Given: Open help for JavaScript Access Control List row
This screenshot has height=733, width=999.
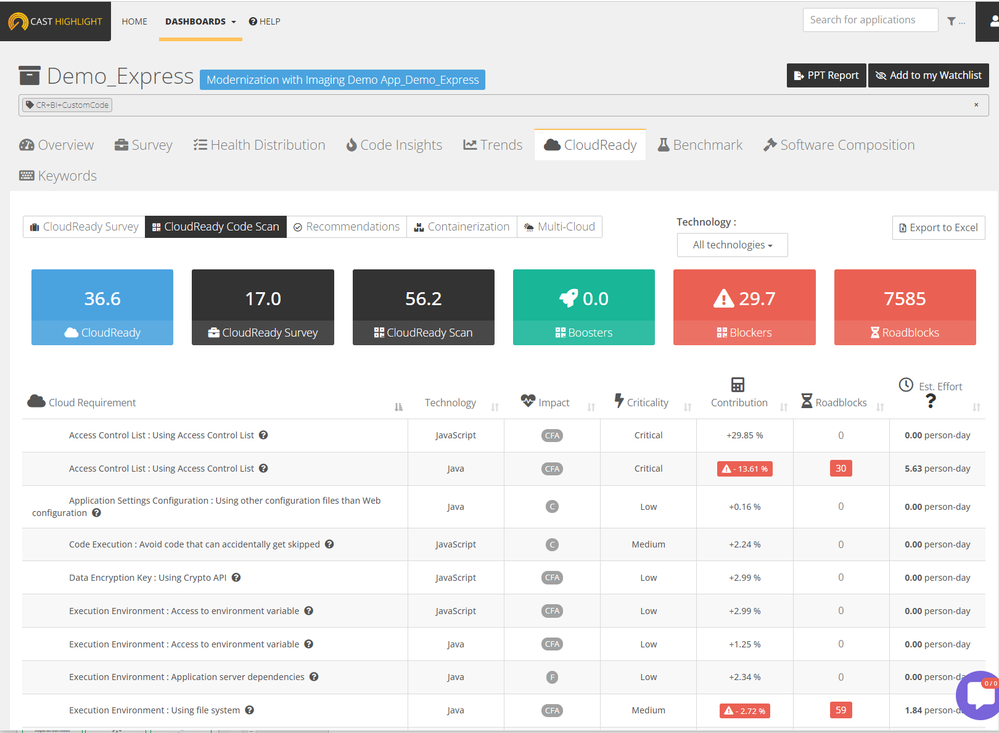Looking at the screenshot, I should tap(263, 435).
